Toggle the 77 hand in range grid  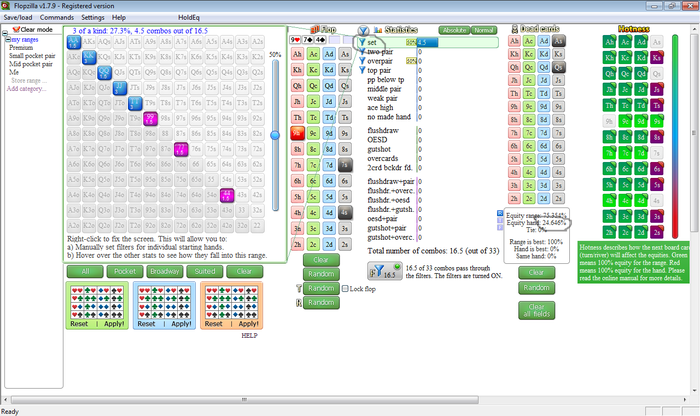[181, 149]
